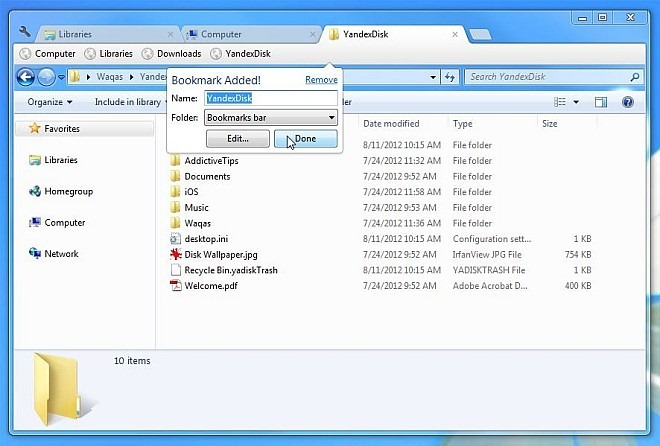Image resolution: width=660 pixels, height=446 pixels.
Task: Click the Disk Wallpaper.jpg IrfanView icon
Action: (x=176, y=254)
